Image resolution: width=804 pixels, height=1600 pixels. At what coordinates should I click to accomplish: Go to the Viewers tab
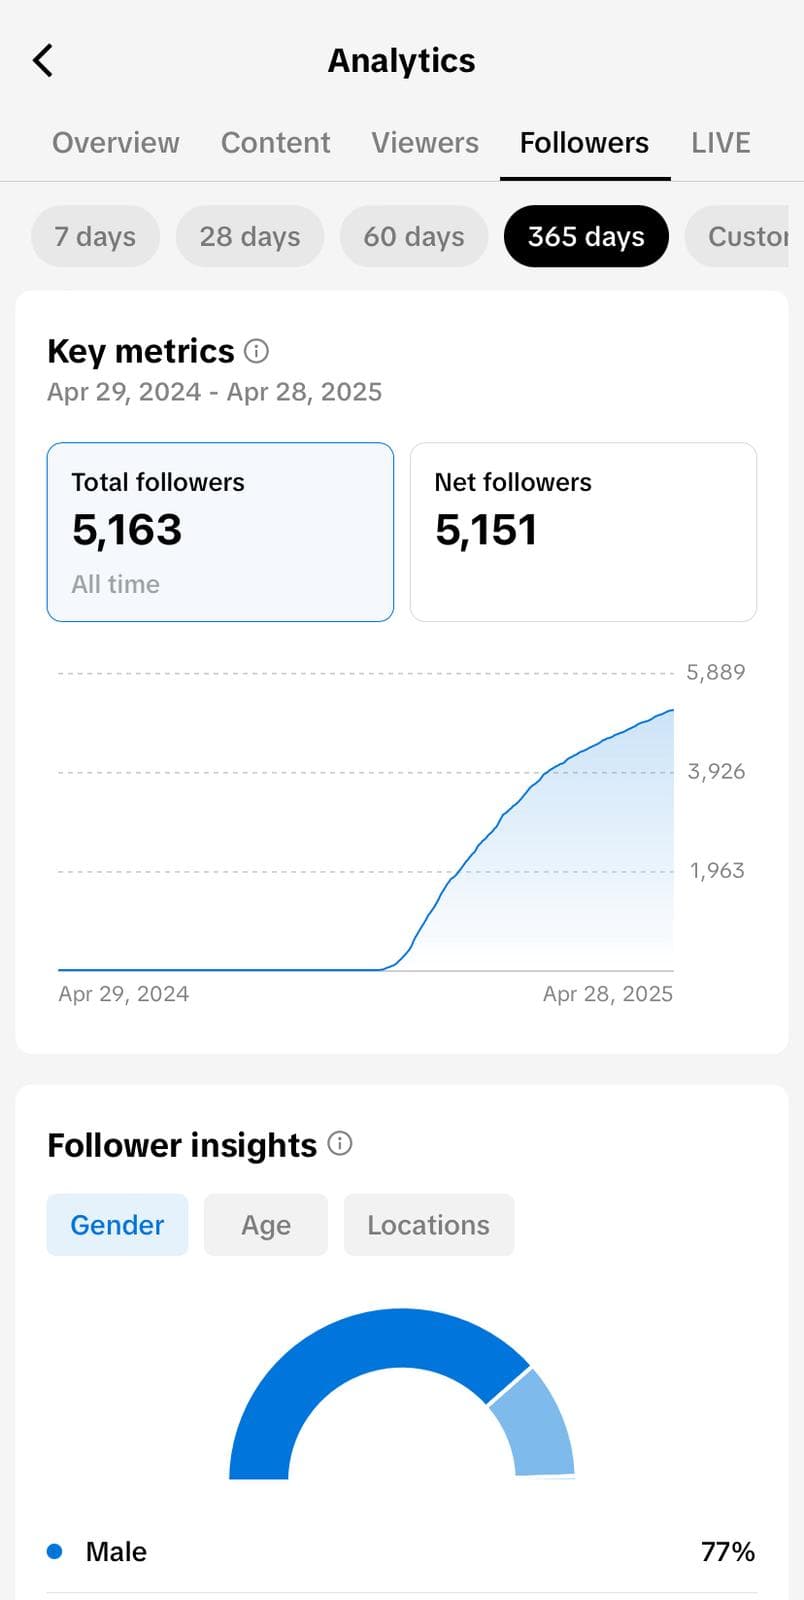click(x=425, y=143)
